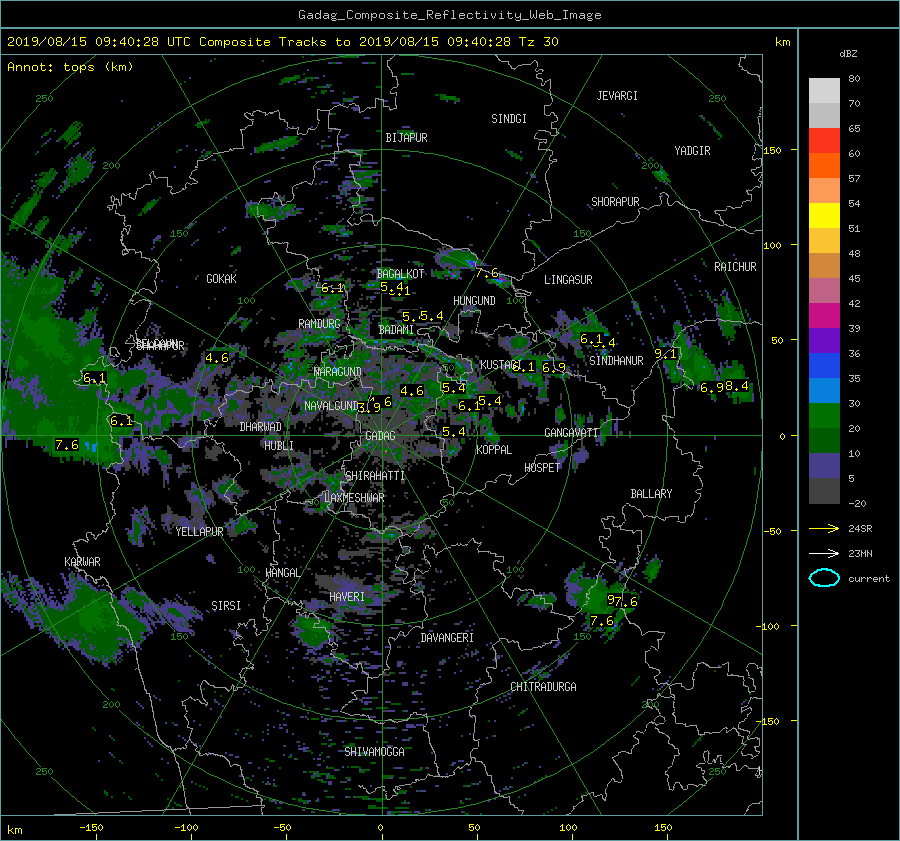Click the YELLAPUR city label

coord(199,532)
